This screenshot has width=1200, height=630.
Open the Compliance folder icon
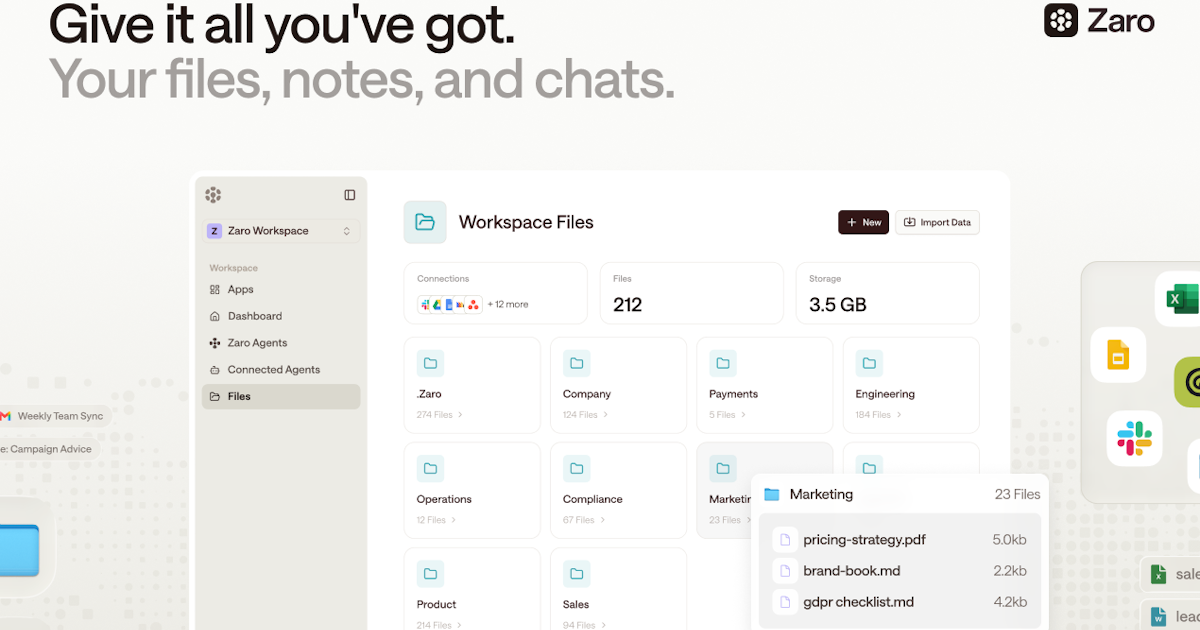(576, 468)
